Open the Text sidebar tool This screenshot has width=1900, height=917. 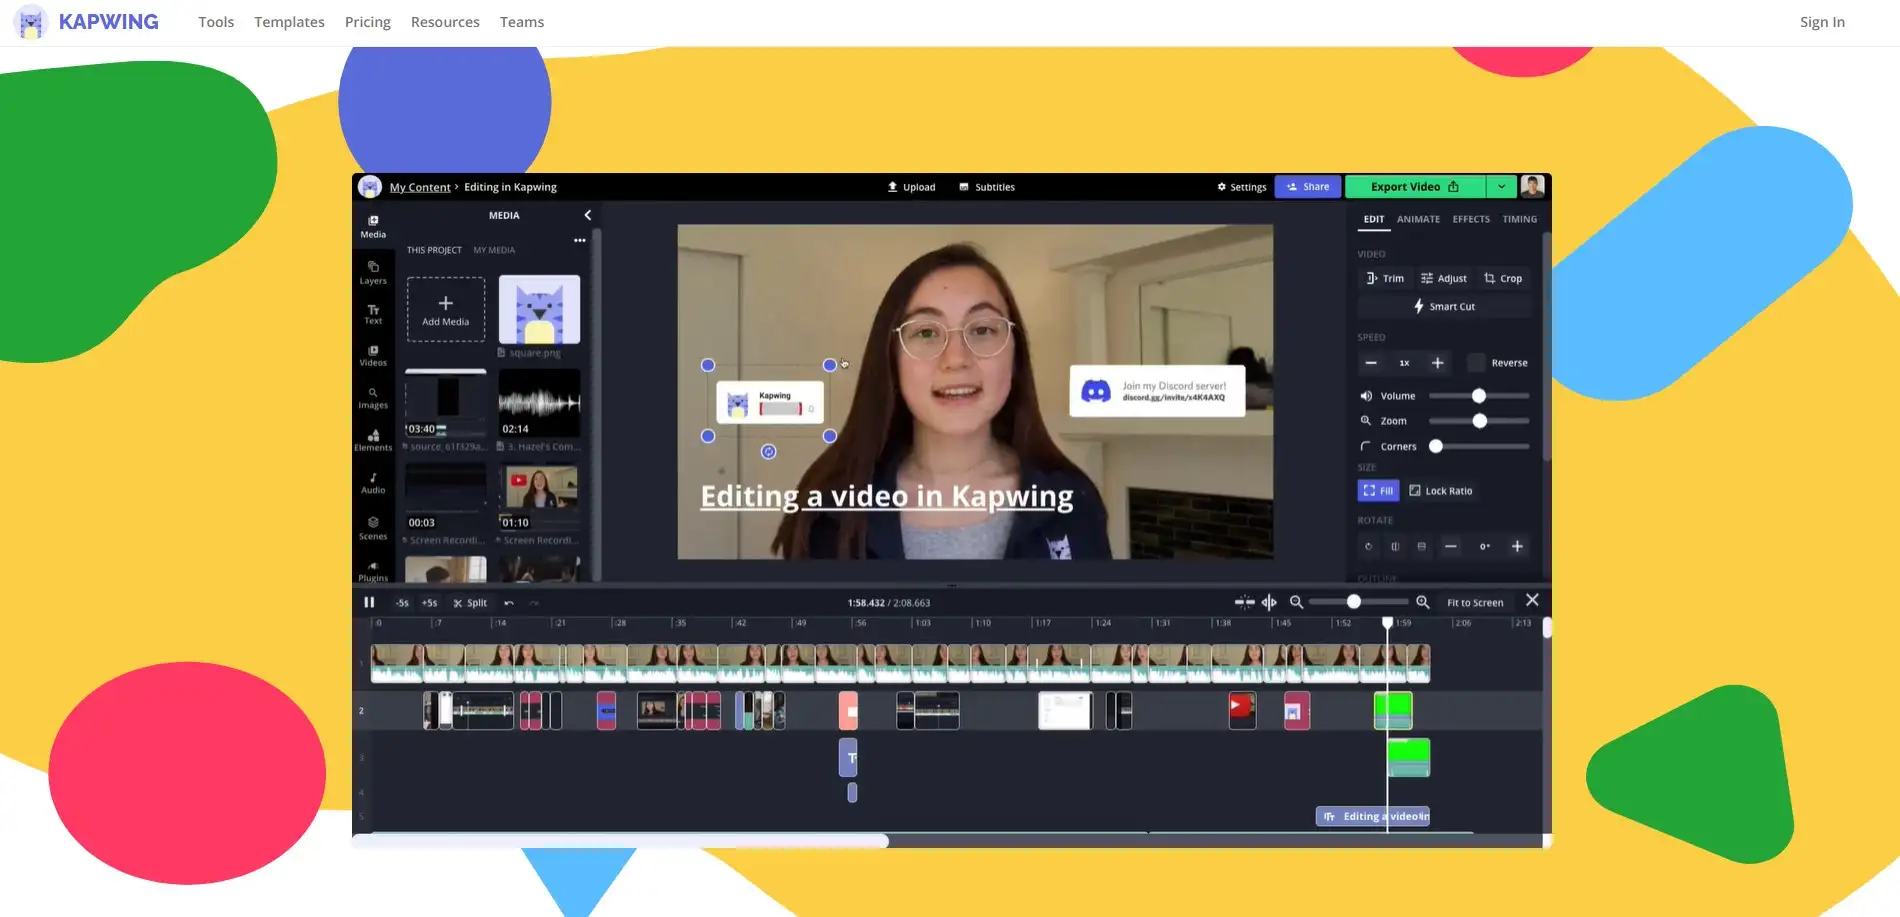pyautogui.click(x=373, y=314)
